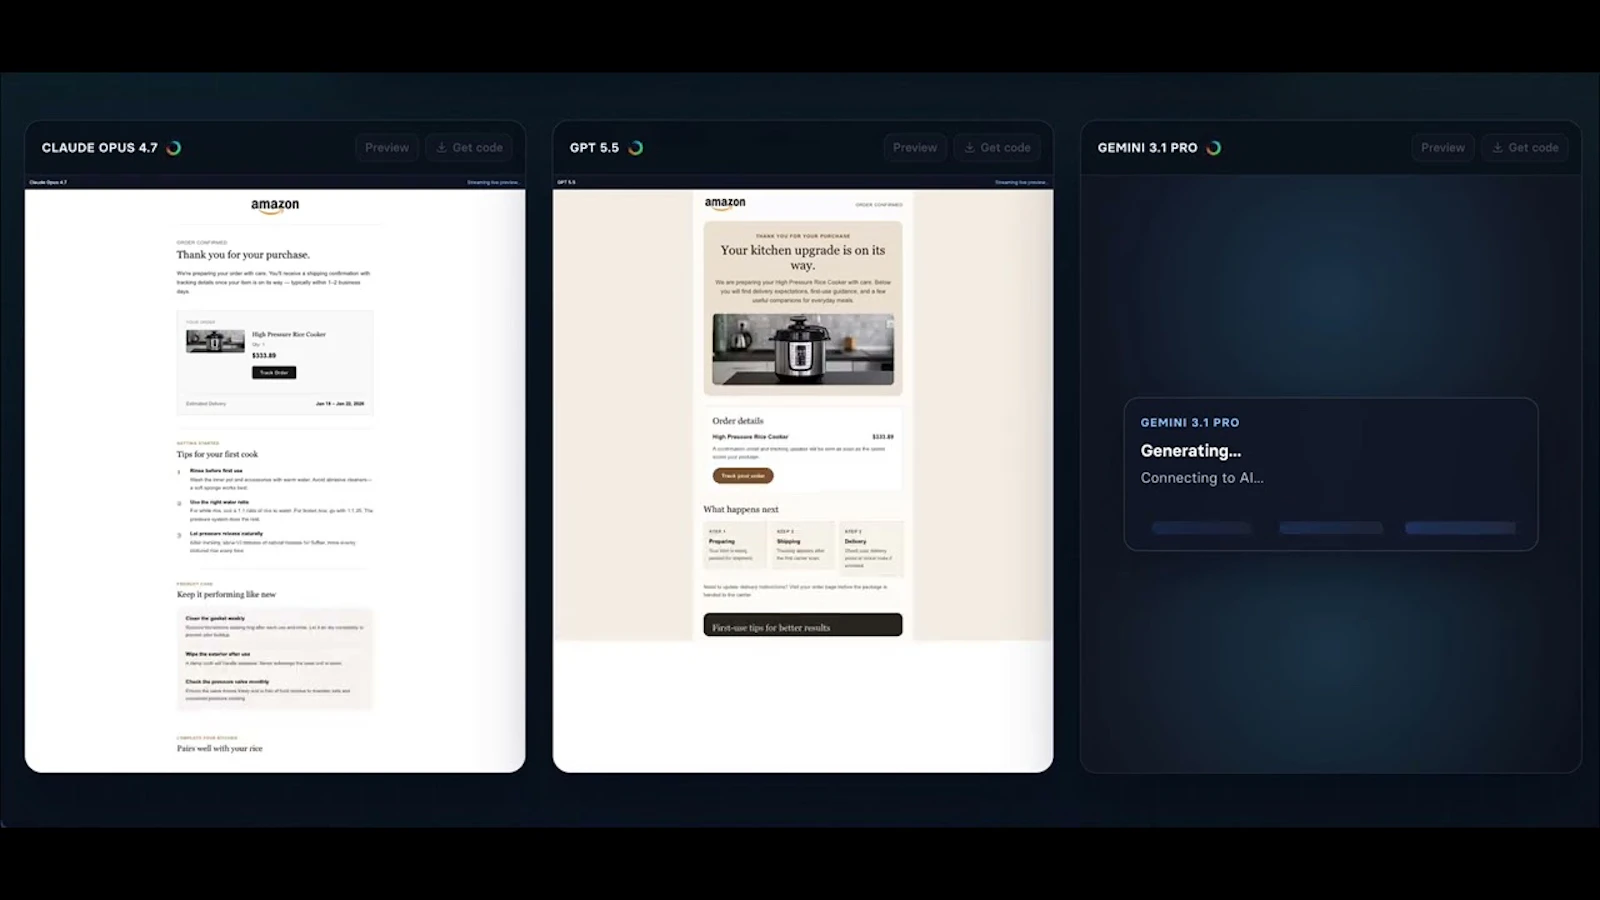Screen dimensions: 1600x900
Task: Click rice cooker thumbnail in Claude order card
Action: (215, 341)
